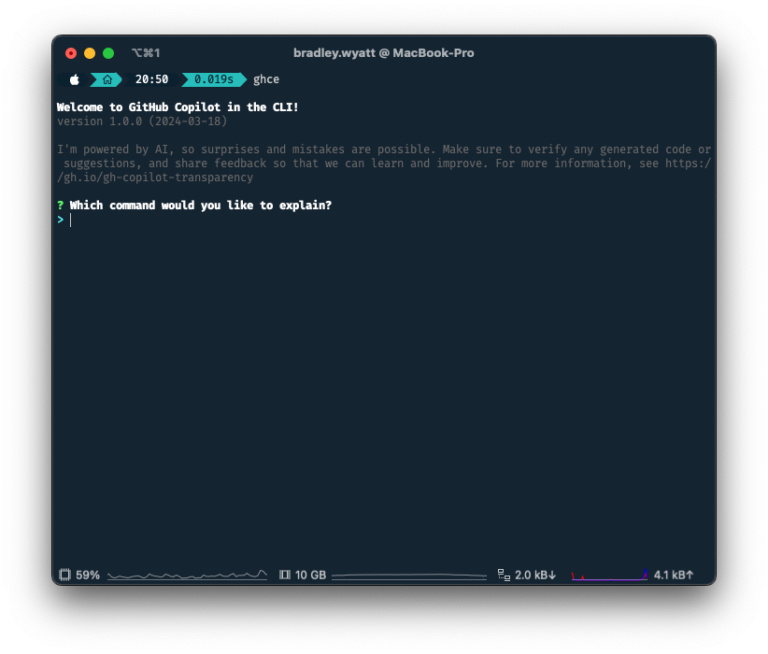Click the 59% CPU usage value

pos(88,575)
